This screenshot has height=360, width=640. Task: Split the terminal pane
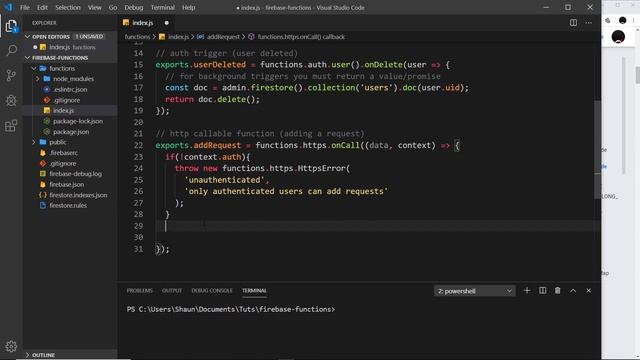pyautogui.click(x=542, y=291)
